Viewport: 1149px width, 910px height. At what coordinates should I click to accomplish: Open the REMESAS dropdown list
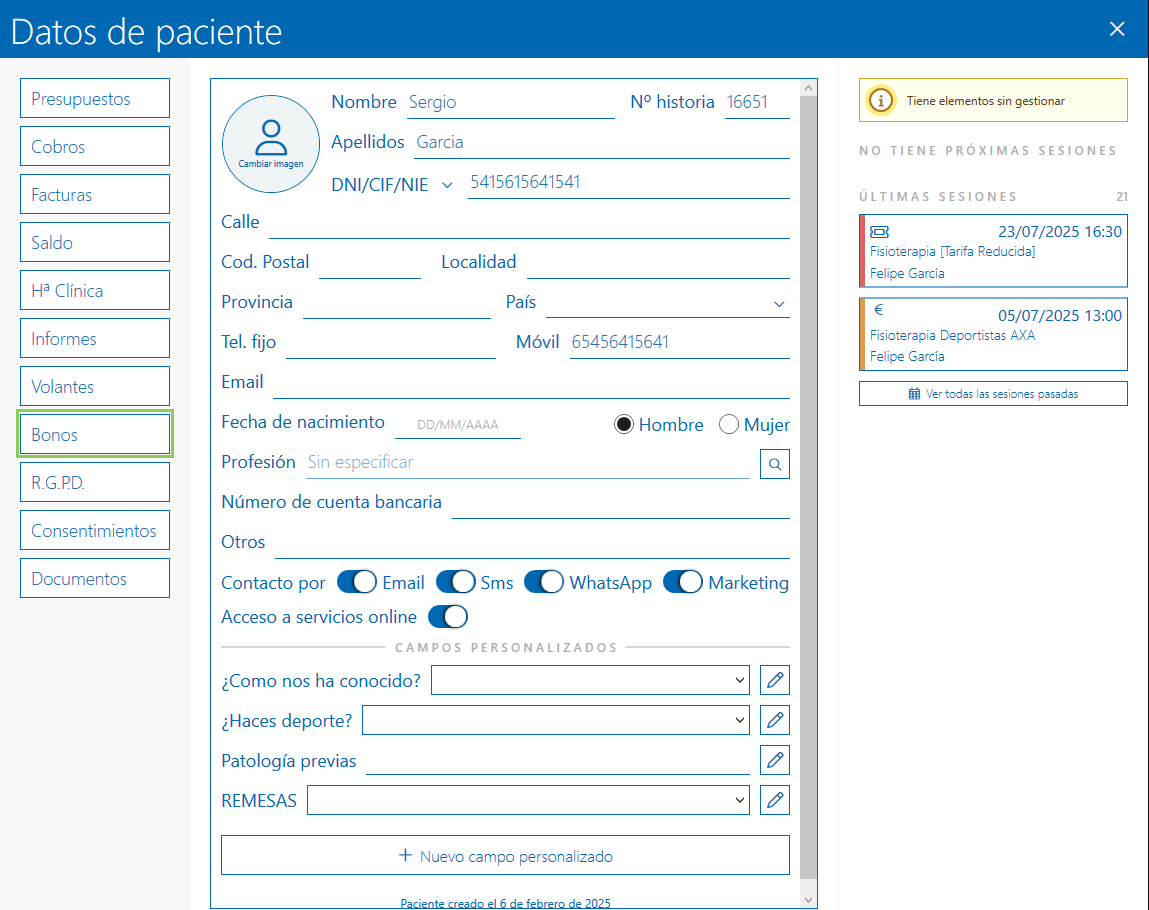point(528,800)
